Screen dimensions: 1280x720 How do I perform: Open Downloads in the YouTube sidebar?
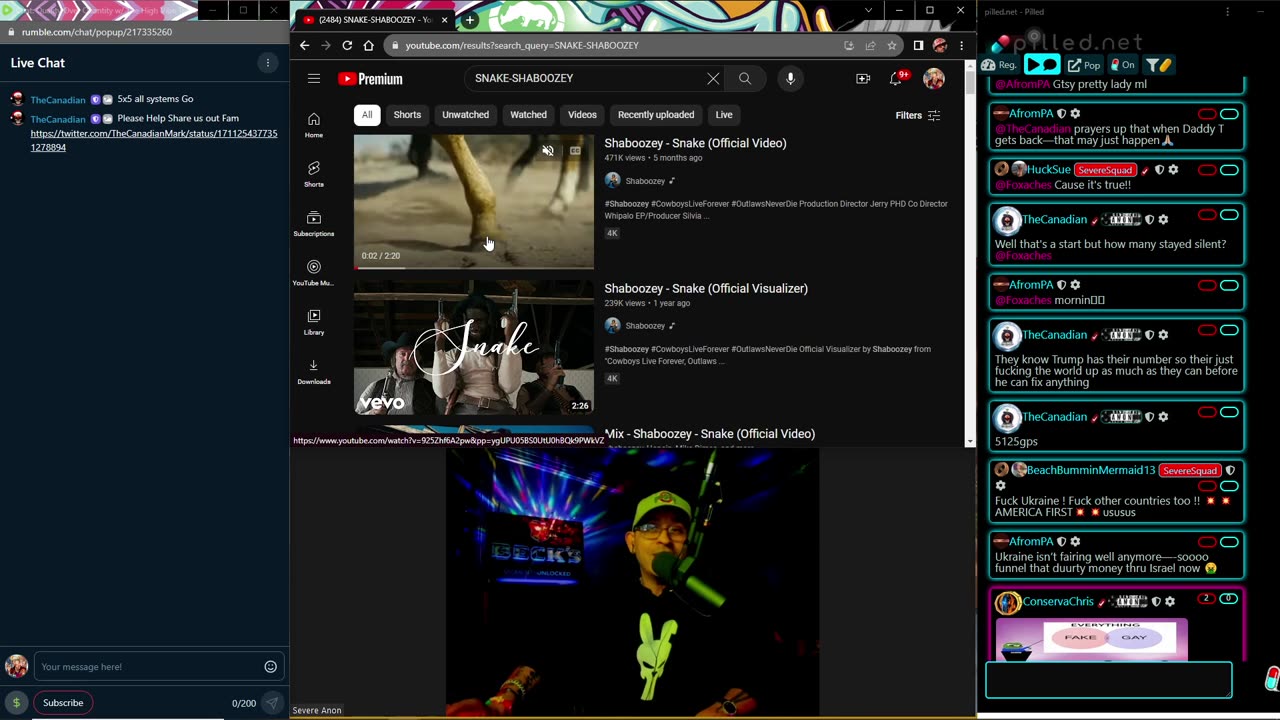point(314,370)
